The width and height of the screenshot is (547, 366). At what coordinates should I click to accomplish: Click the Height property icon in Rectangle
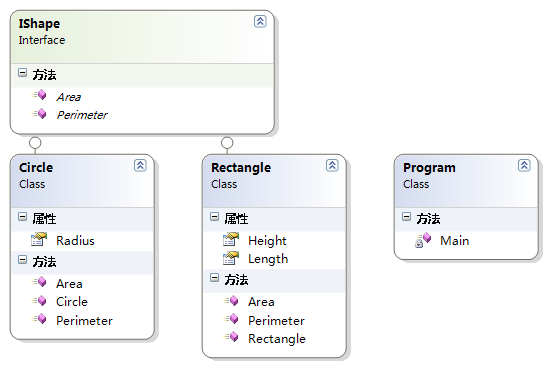click(x=231, y=239)
